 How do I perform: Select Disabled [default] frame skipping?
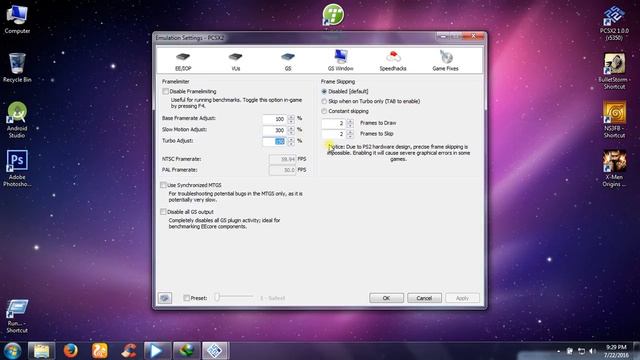pyautogui.click(x=324, y=91)
